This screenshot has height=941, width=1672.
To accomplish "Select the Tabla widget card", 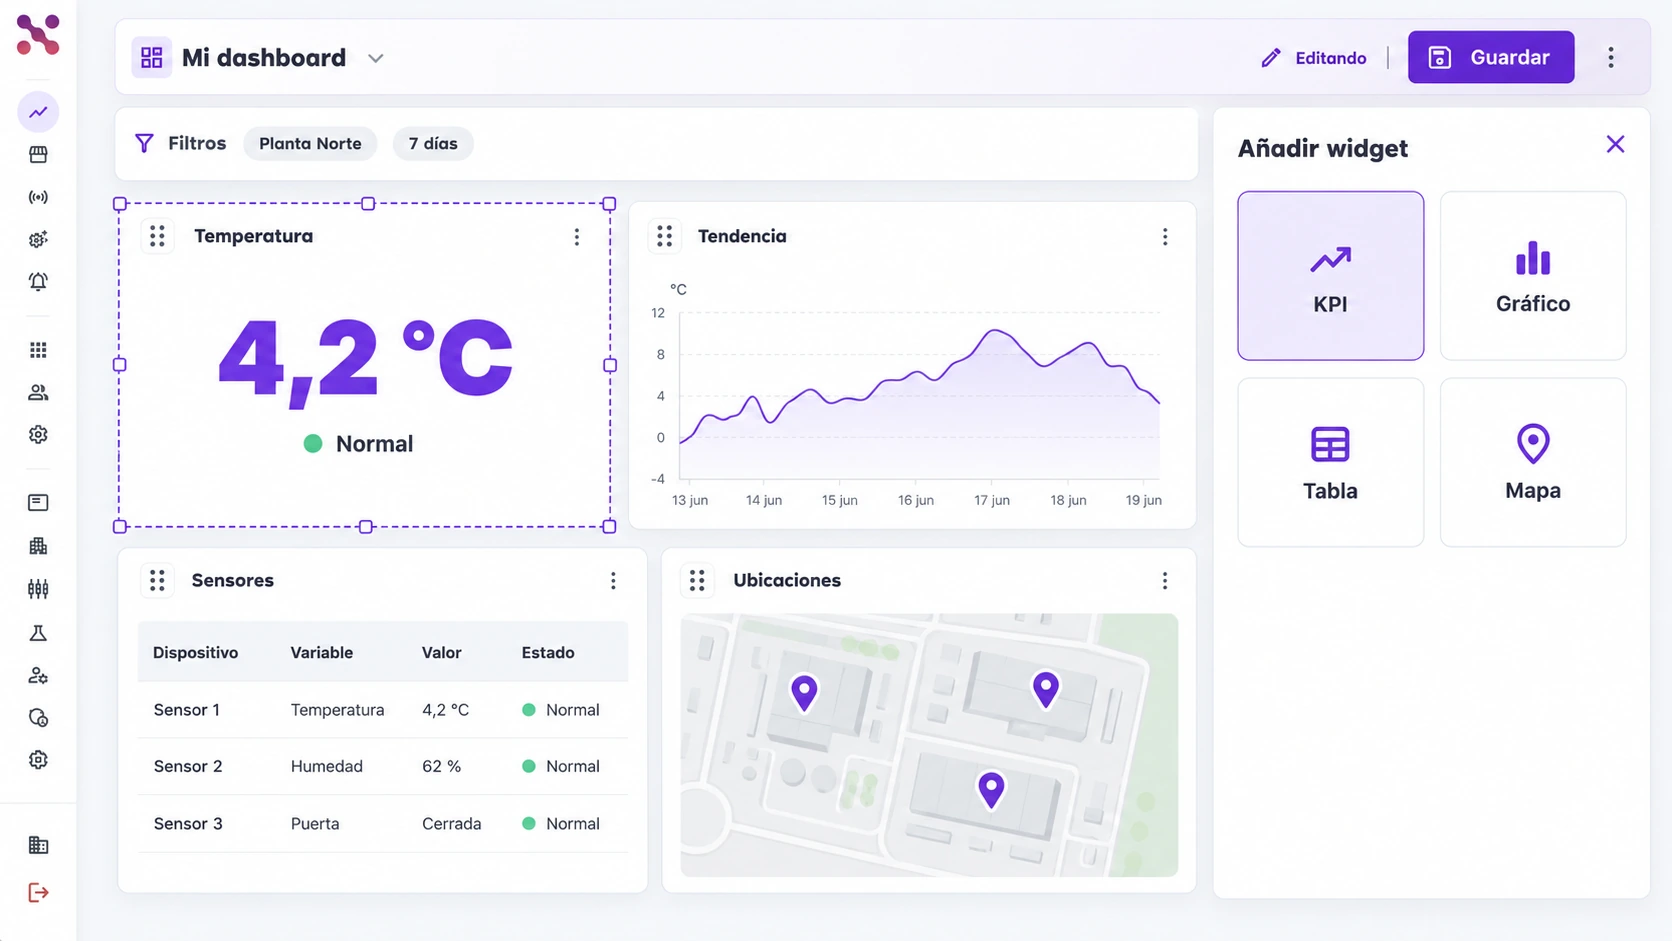I will coord(1330,463).
